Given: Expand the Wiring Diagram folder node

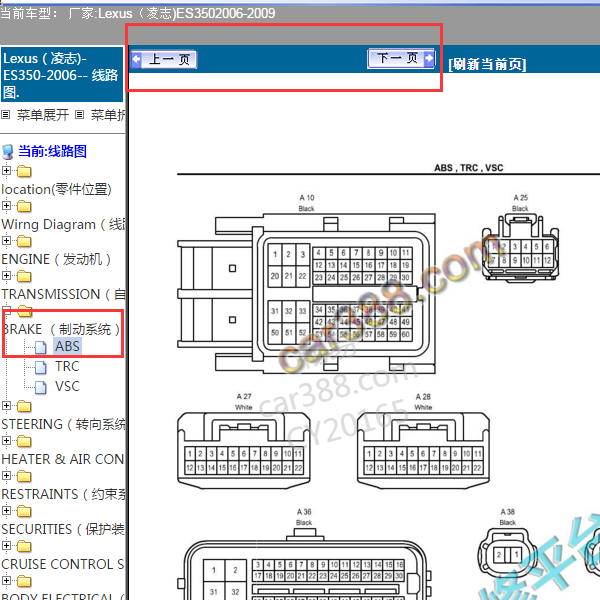Looking at the screenshot, I should point(6,205).
